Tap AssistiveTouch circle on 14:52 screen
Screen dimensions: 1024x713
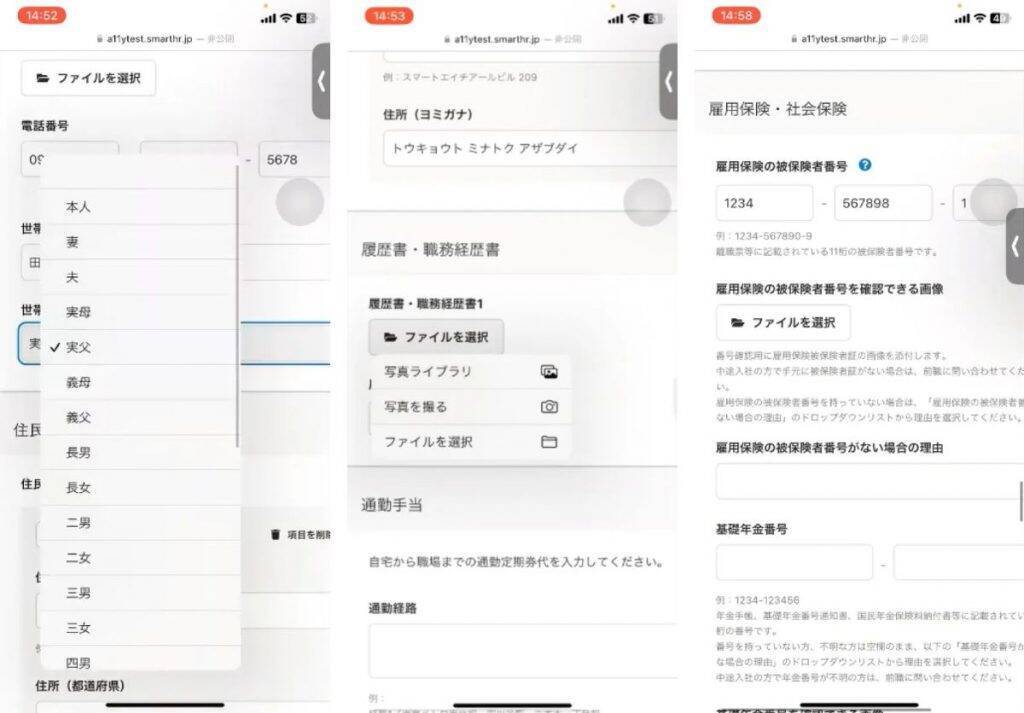[x=300, y=202]
